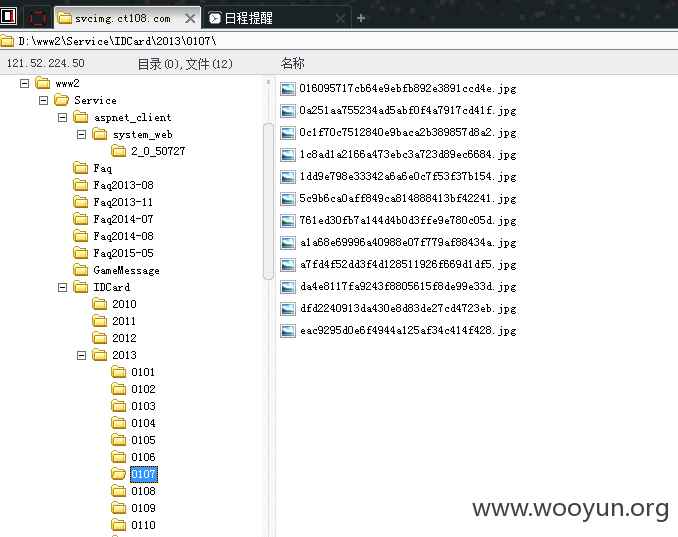Image resolution: width=678 pixels, height=537 pixels.
Task: Open a new tab with plus button
Action: (361, 18)
